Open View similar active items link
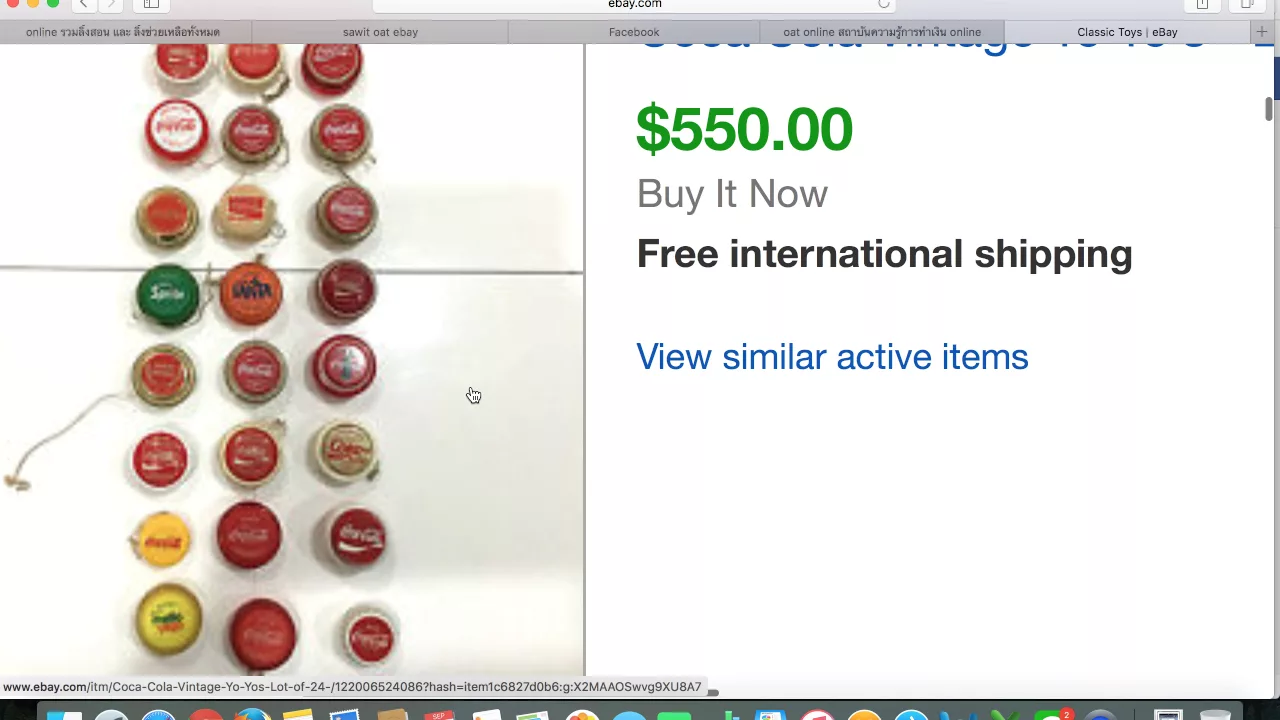 point(832,357)
